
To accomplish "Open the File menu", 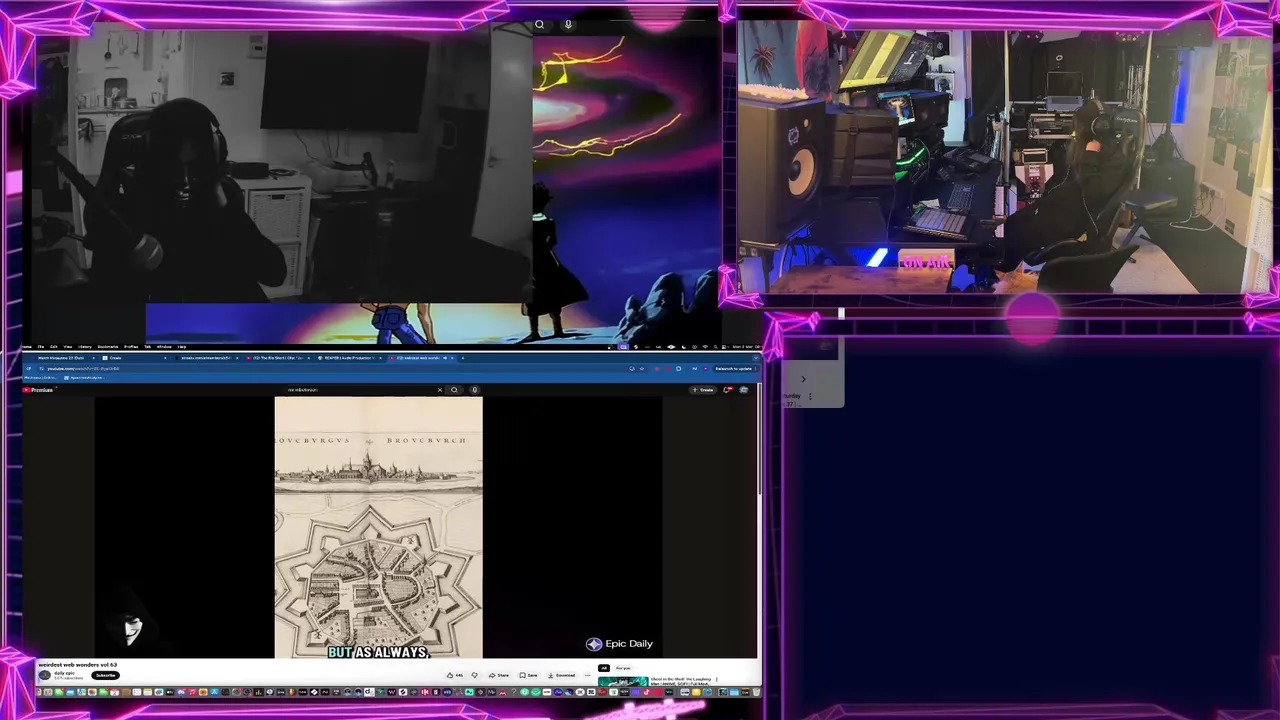I will click(41, 347).
